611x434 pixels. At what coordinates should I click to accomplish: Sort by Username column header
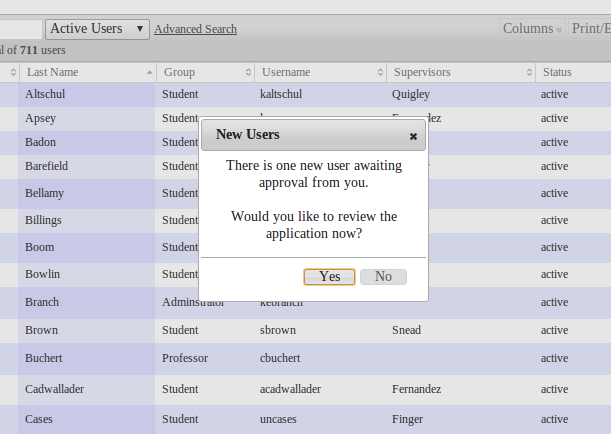click(x=321, y=72)
